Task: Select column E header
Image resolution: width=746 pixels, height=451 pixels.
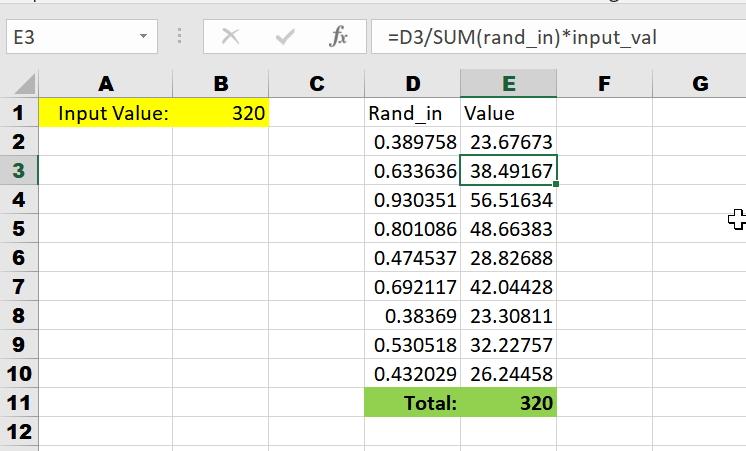Action: (509, 84)
